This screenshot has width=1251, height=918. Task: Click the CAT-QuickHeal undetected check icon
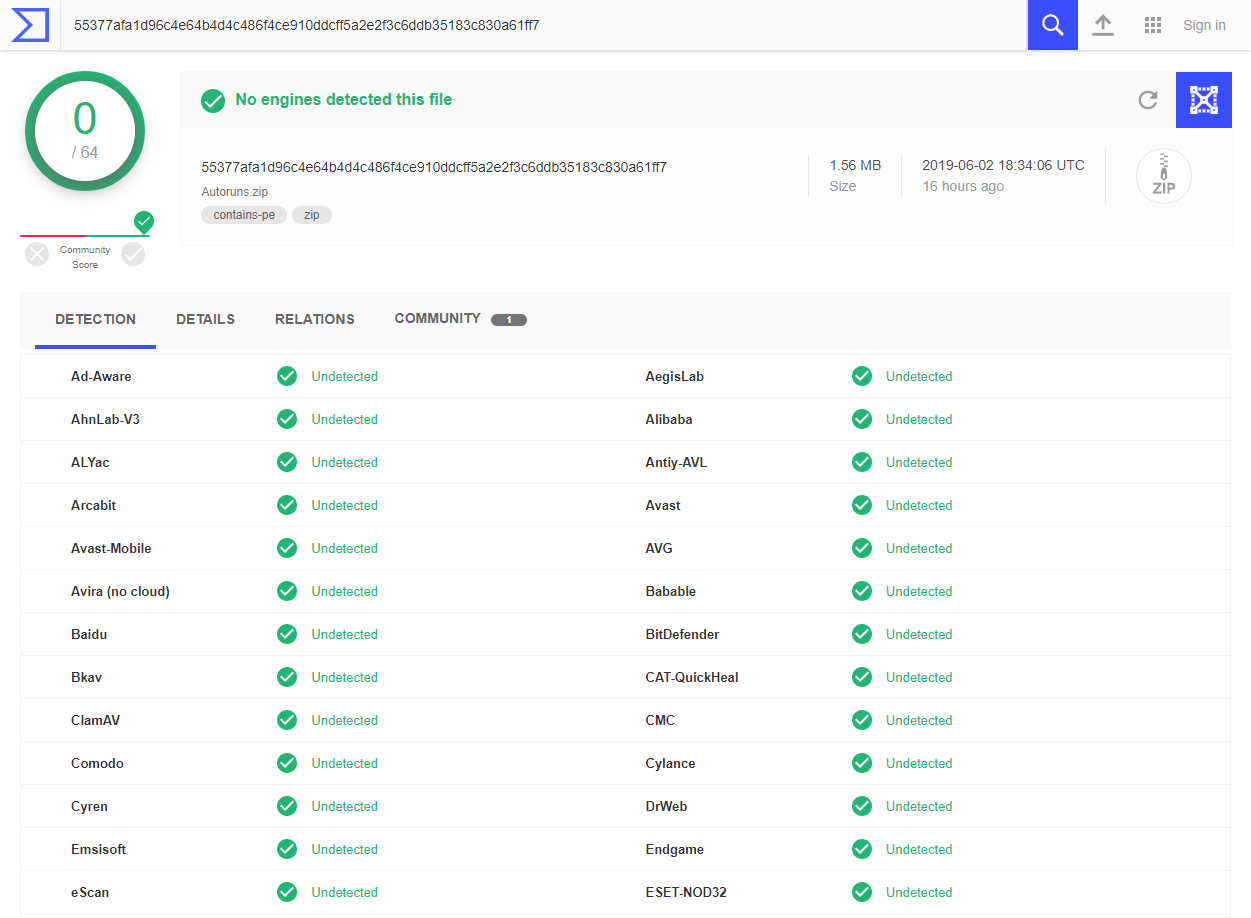tap(862, 677)
